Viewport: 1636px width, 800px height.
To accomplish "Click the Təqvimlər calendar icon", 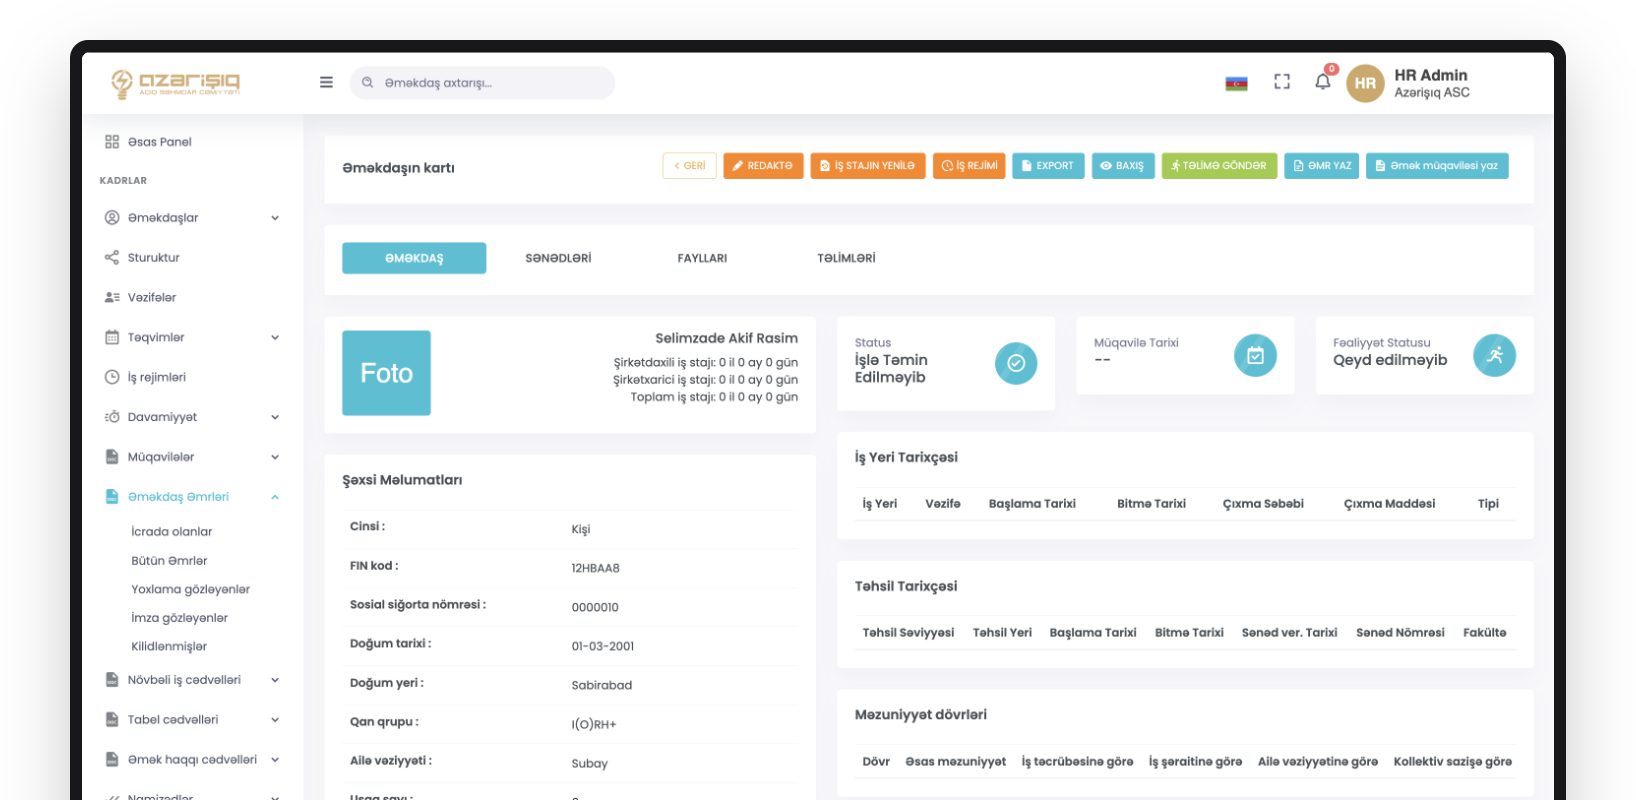I will (x=112, y=337).
